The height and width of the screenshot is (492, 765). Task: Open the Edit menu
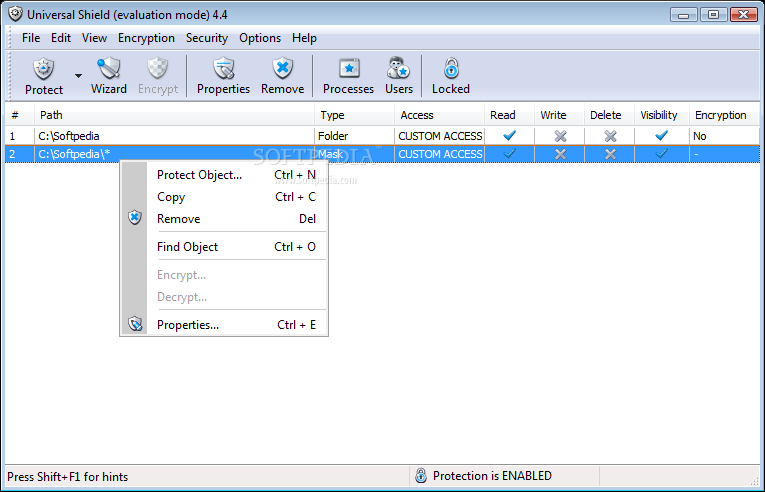(61, 38)
